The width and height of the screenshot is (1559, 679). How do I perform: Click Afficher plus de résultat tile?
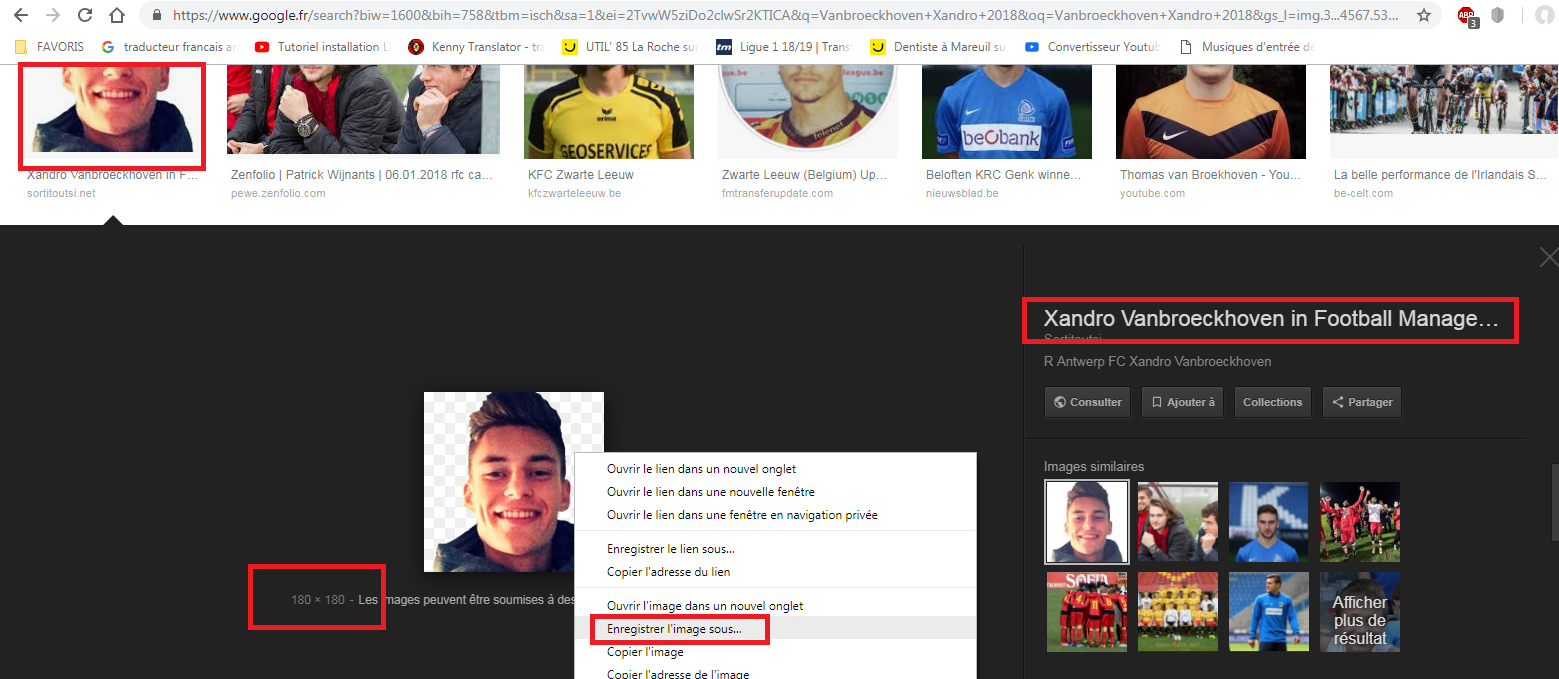click(1360, 612)
